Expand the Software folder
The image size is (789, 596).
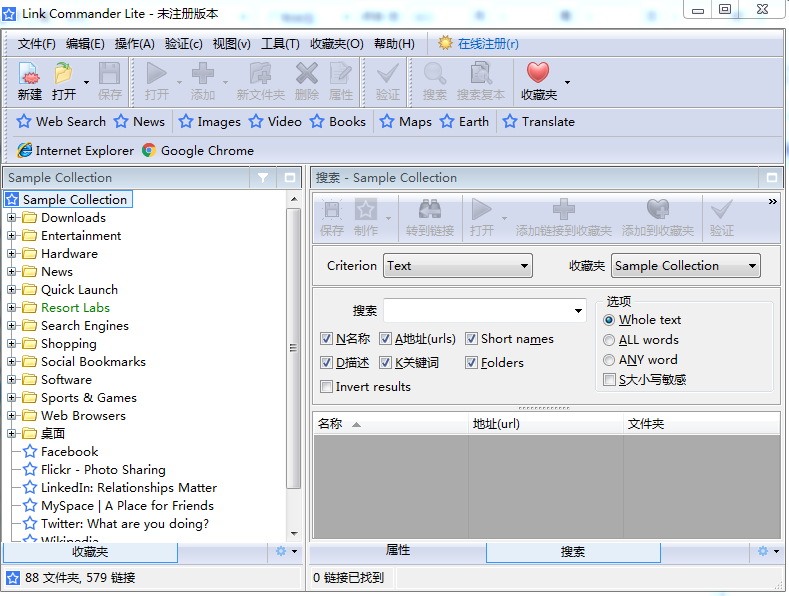tap(12, 380)
